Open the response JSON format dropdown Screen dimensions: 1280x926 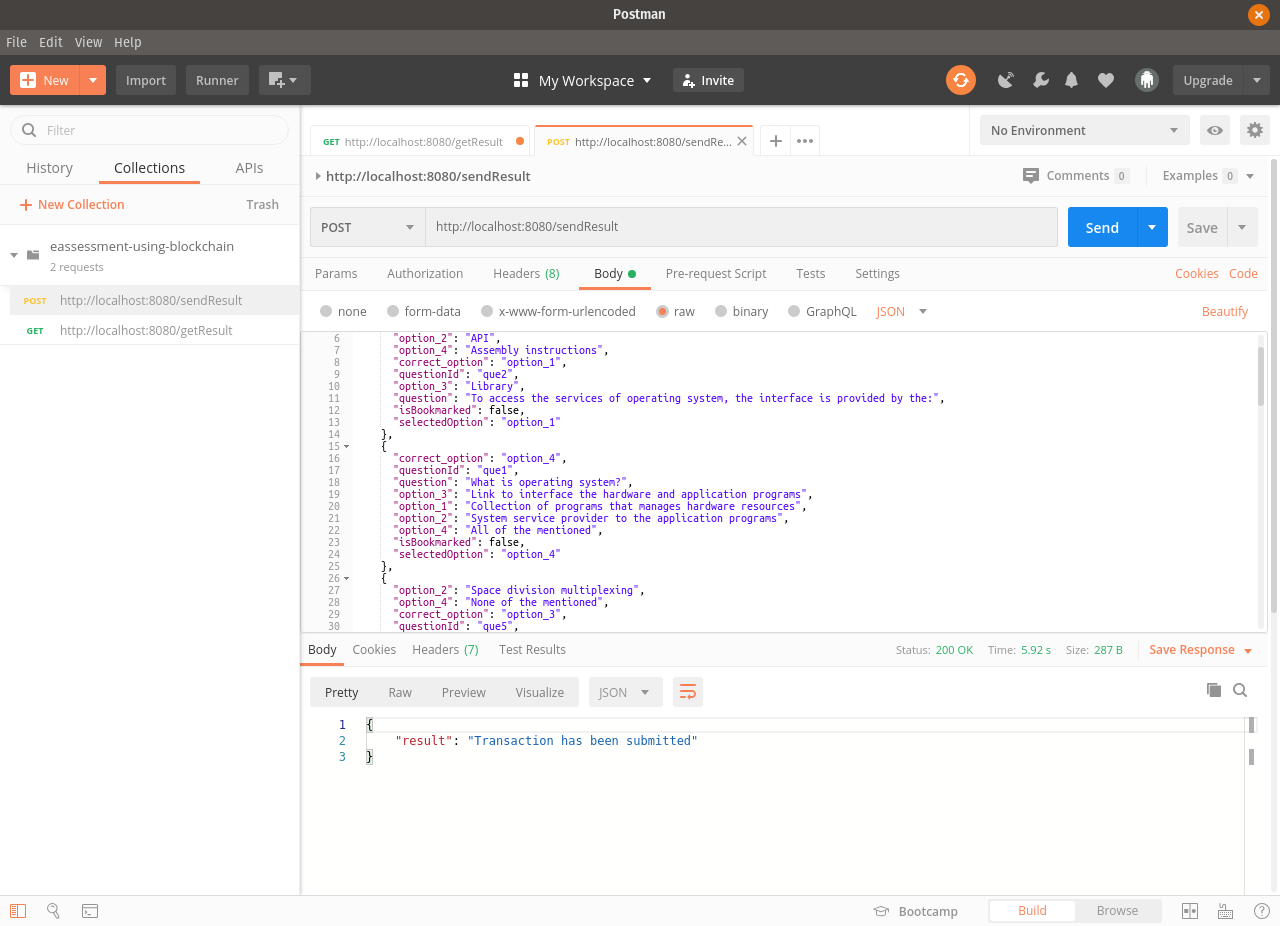pyautogui.click(x=625, y=692)
